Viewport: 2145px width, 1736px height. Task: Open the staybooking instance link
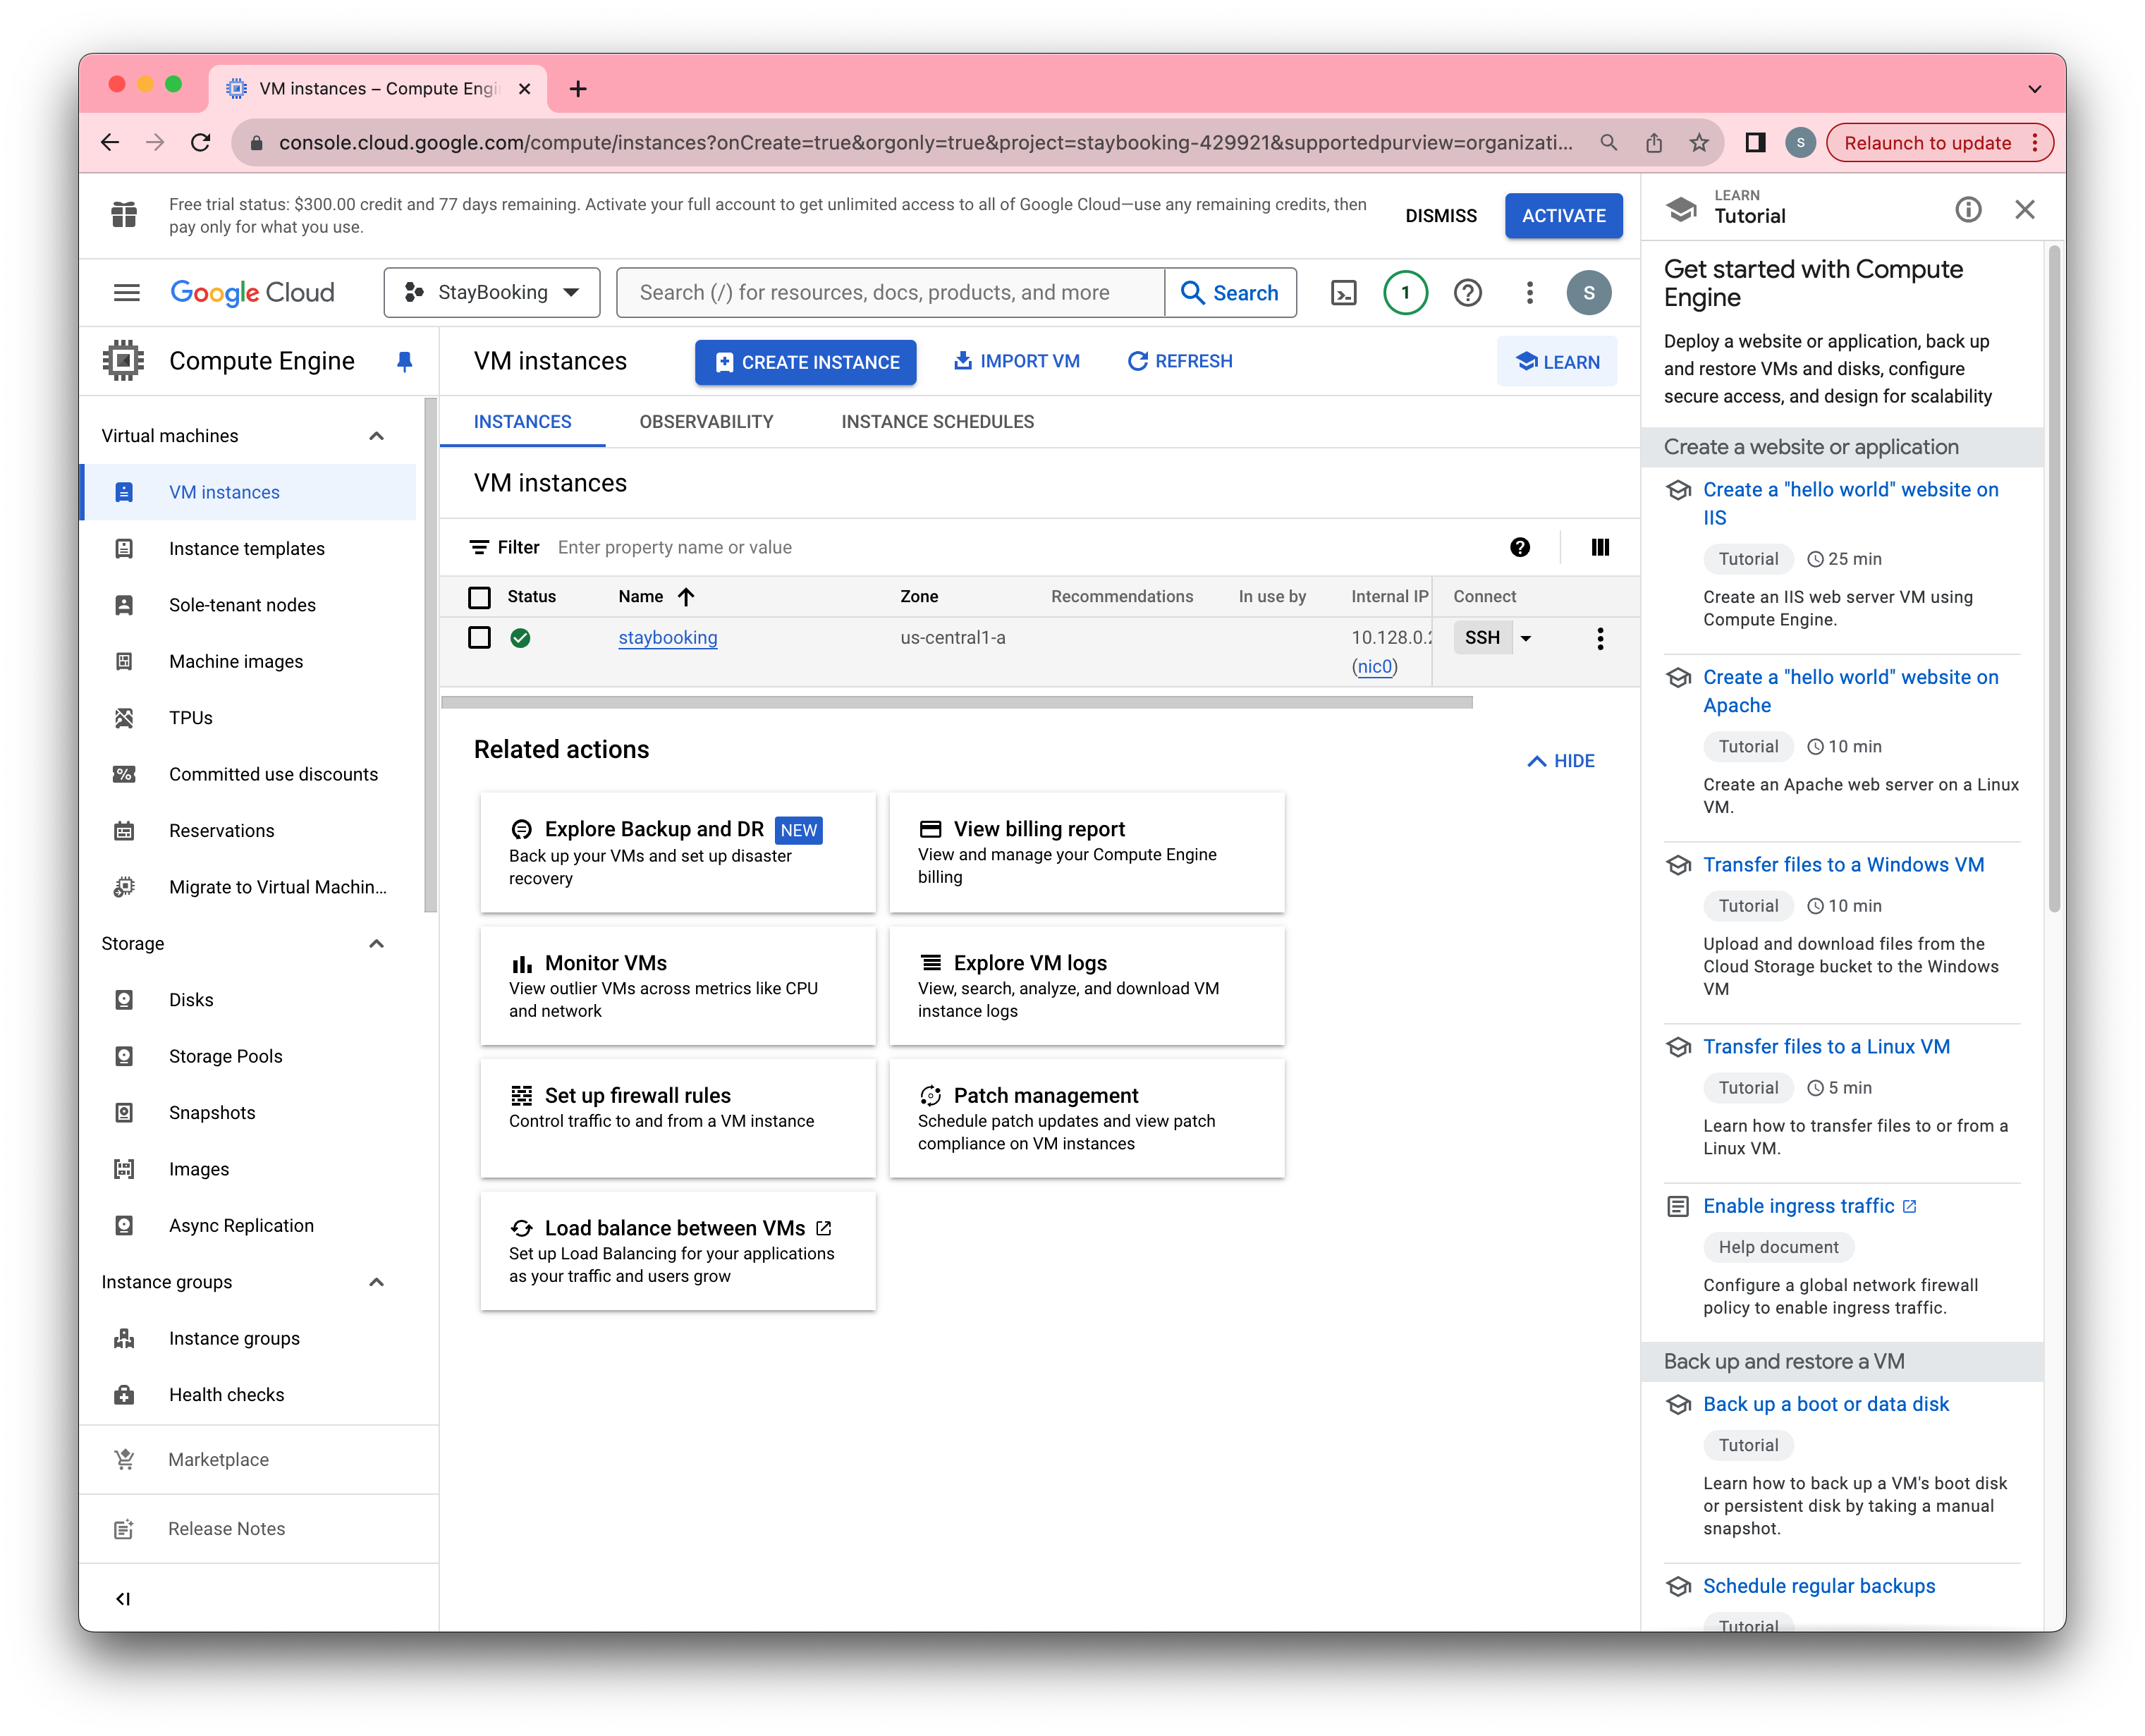667,638
